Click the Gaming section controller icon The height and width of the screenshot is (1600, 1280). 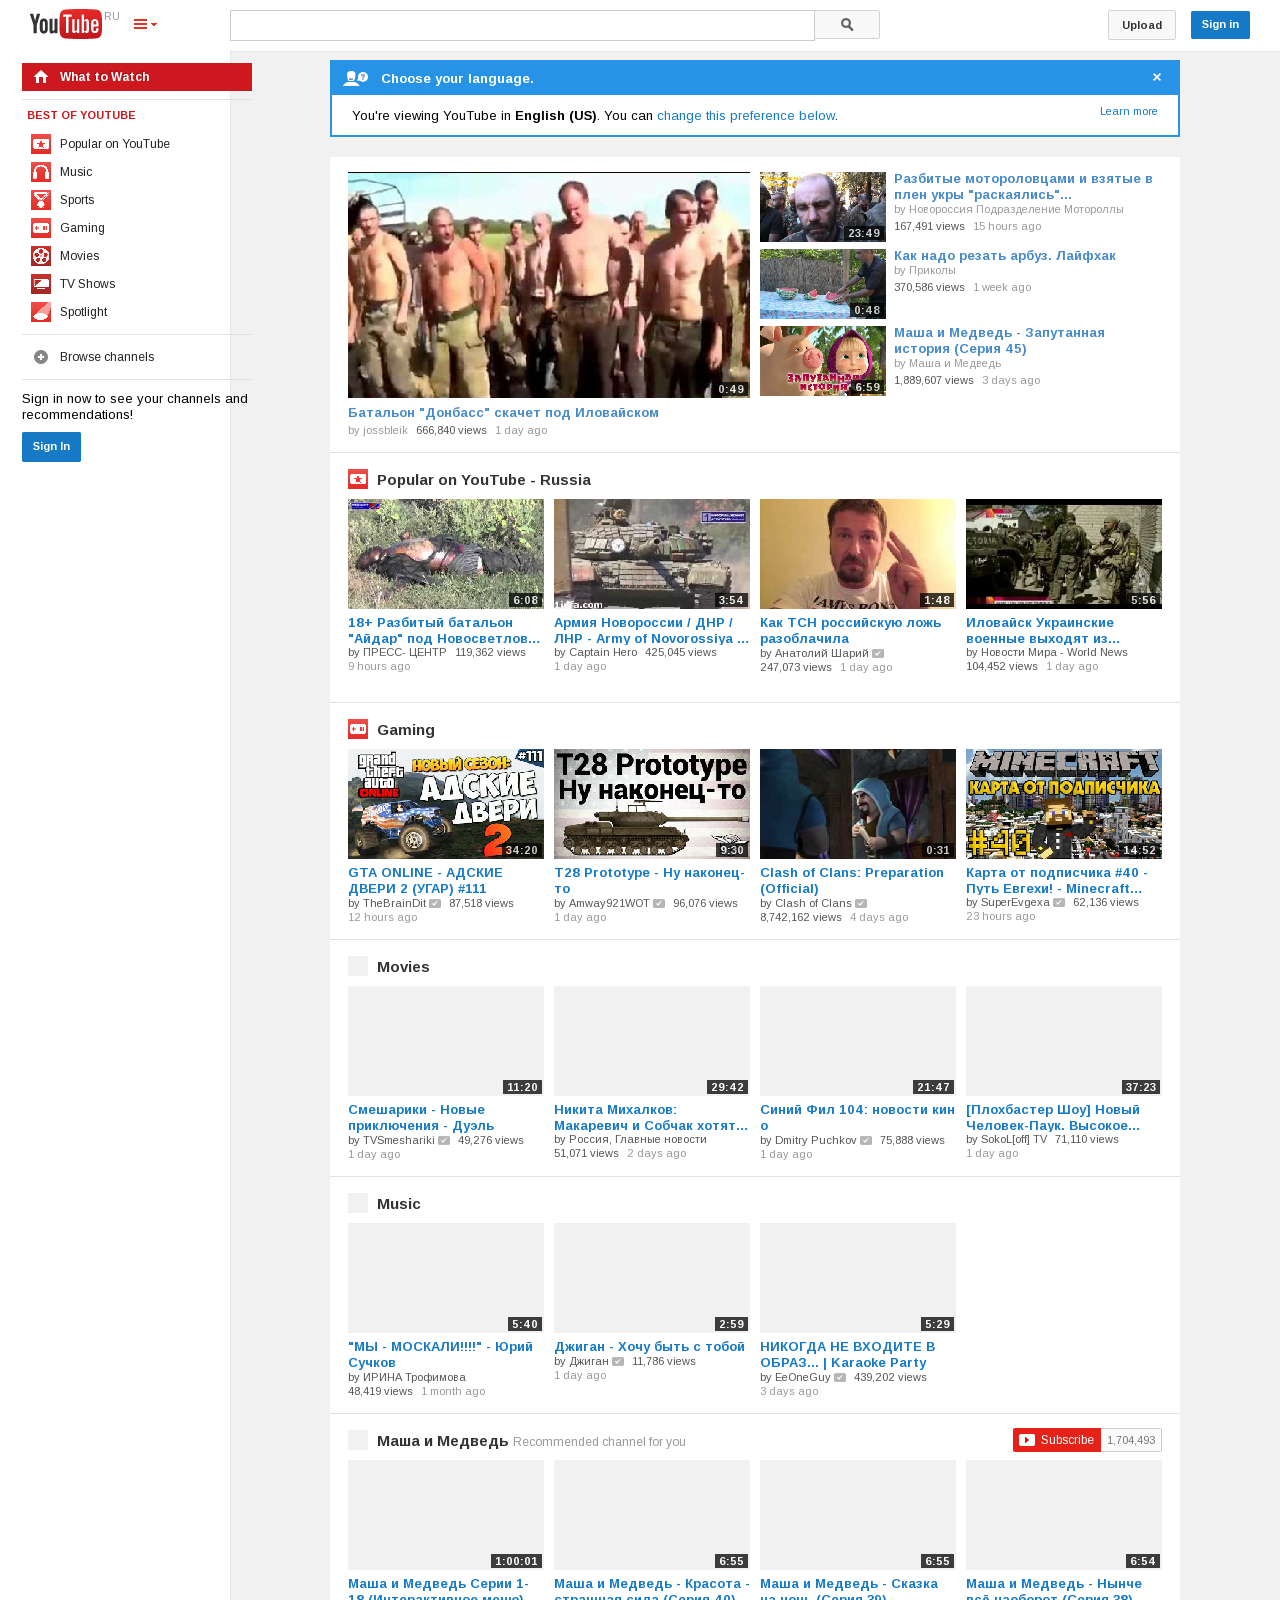pos(358,729)
